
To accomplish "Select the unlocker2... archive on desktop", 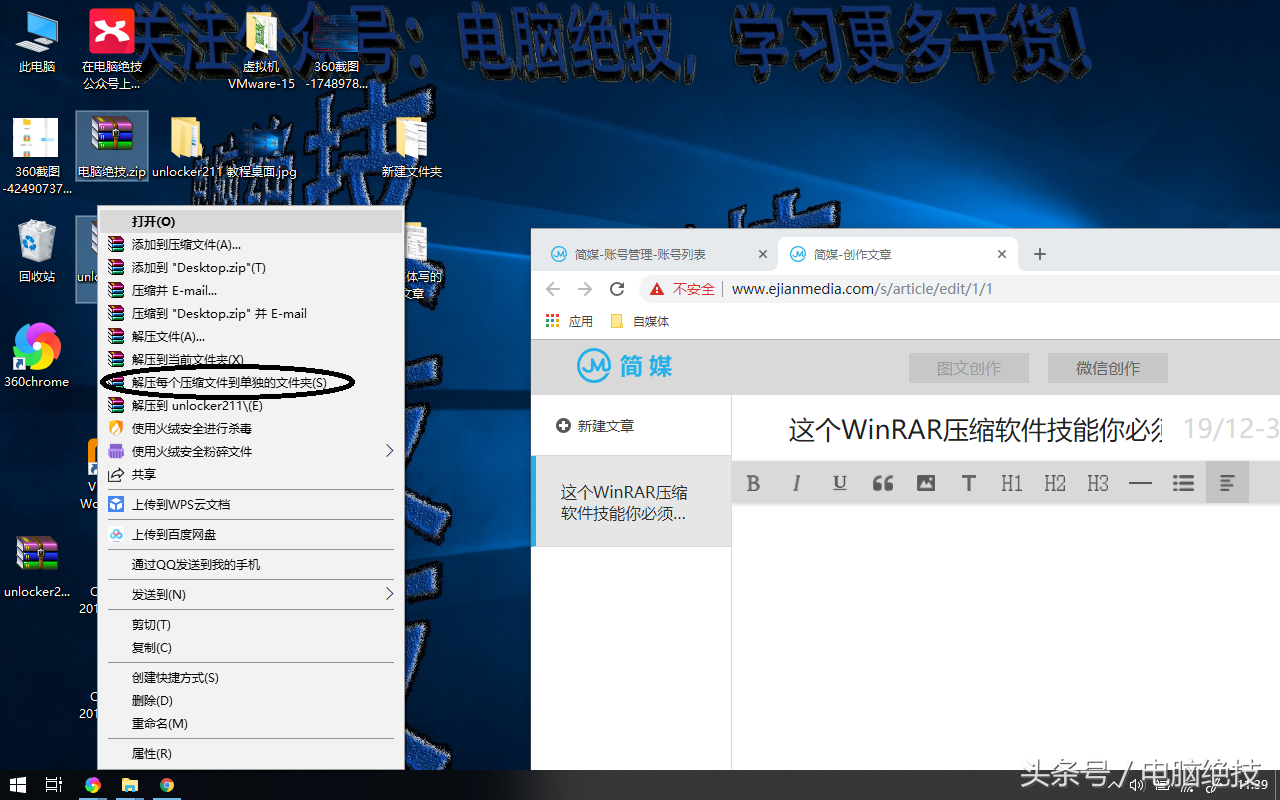I will pos(37,565).
